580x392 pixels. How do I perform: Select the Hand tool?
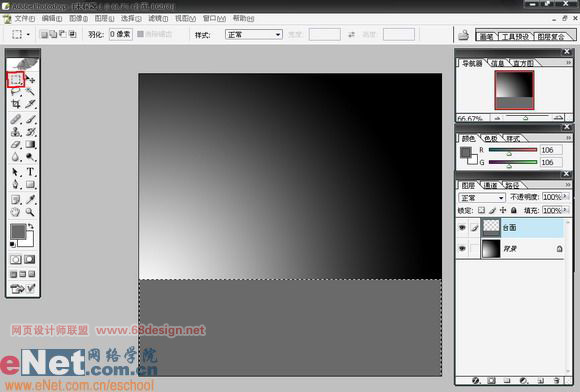(16, 212)
